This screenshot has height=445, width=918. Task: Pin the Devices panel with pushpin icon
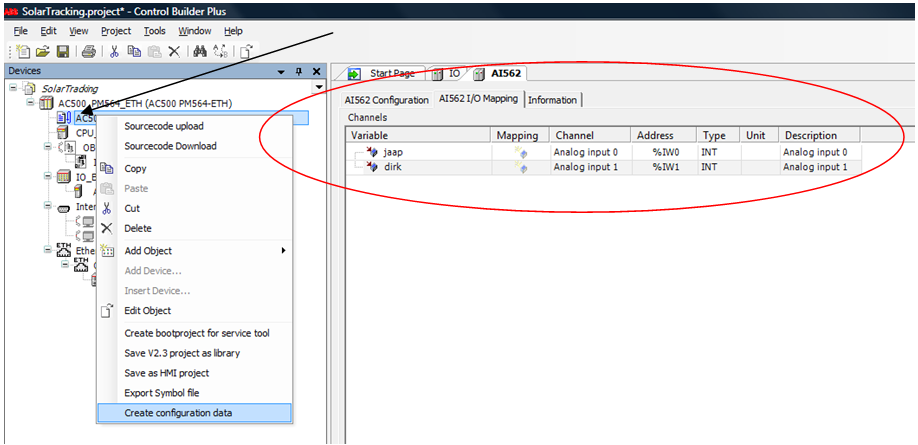[299, 72]
